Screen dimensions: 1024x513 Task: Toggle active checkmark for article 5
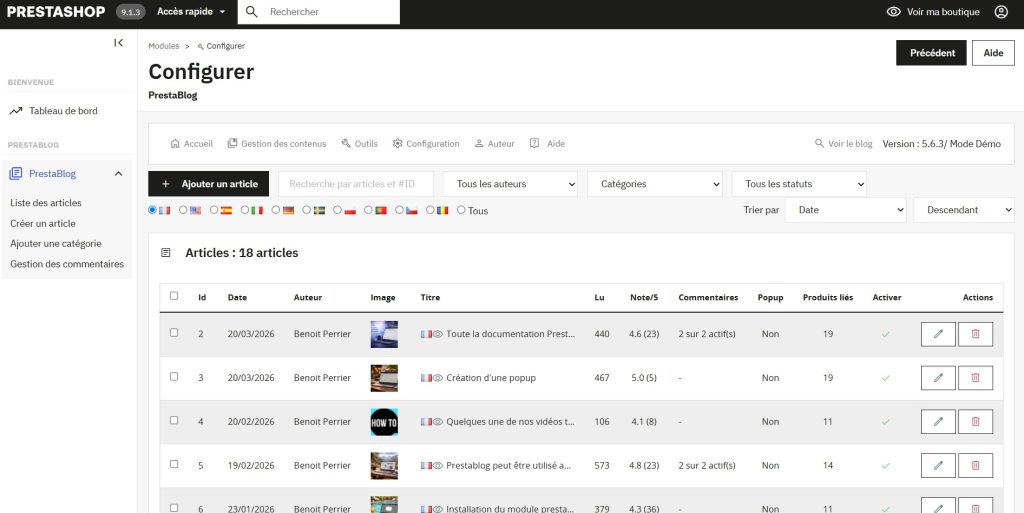(886, 465)
